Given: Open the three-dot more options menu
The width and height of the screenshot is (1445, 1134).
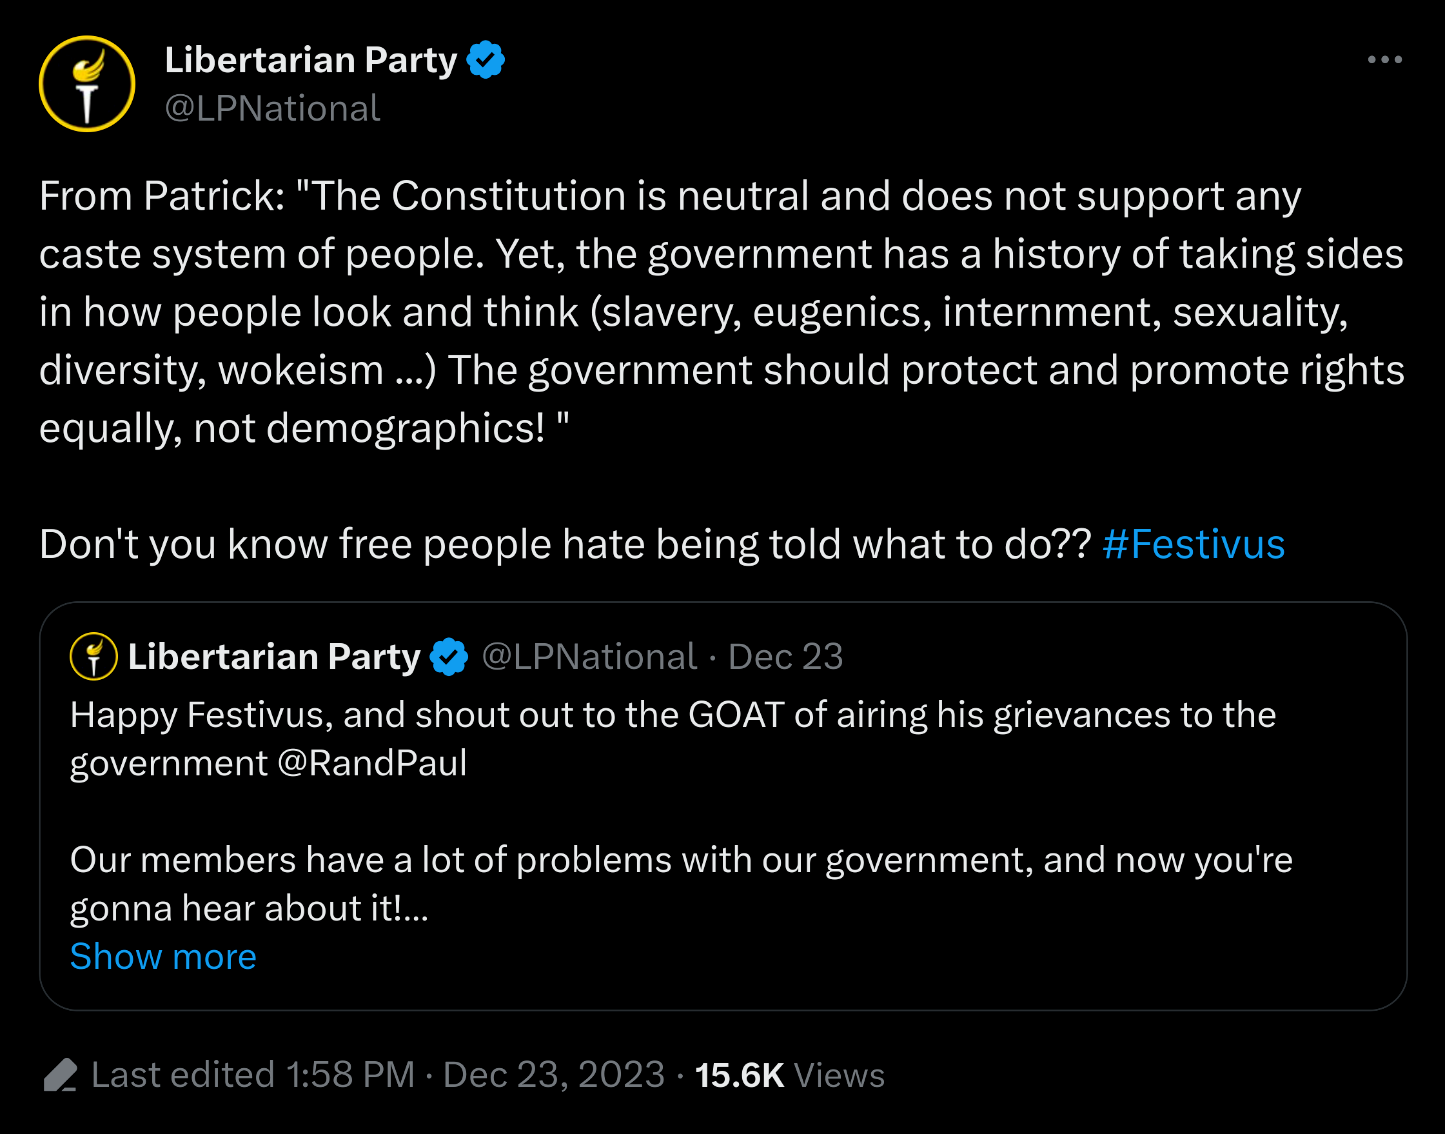Looking at the screenshot, I should pyautogui.click(x=1384, y=60).
